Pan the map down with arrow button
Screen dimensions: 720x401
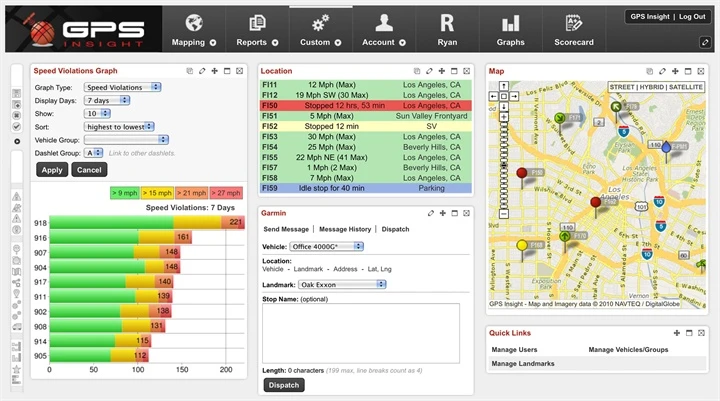tap(504, 107)
